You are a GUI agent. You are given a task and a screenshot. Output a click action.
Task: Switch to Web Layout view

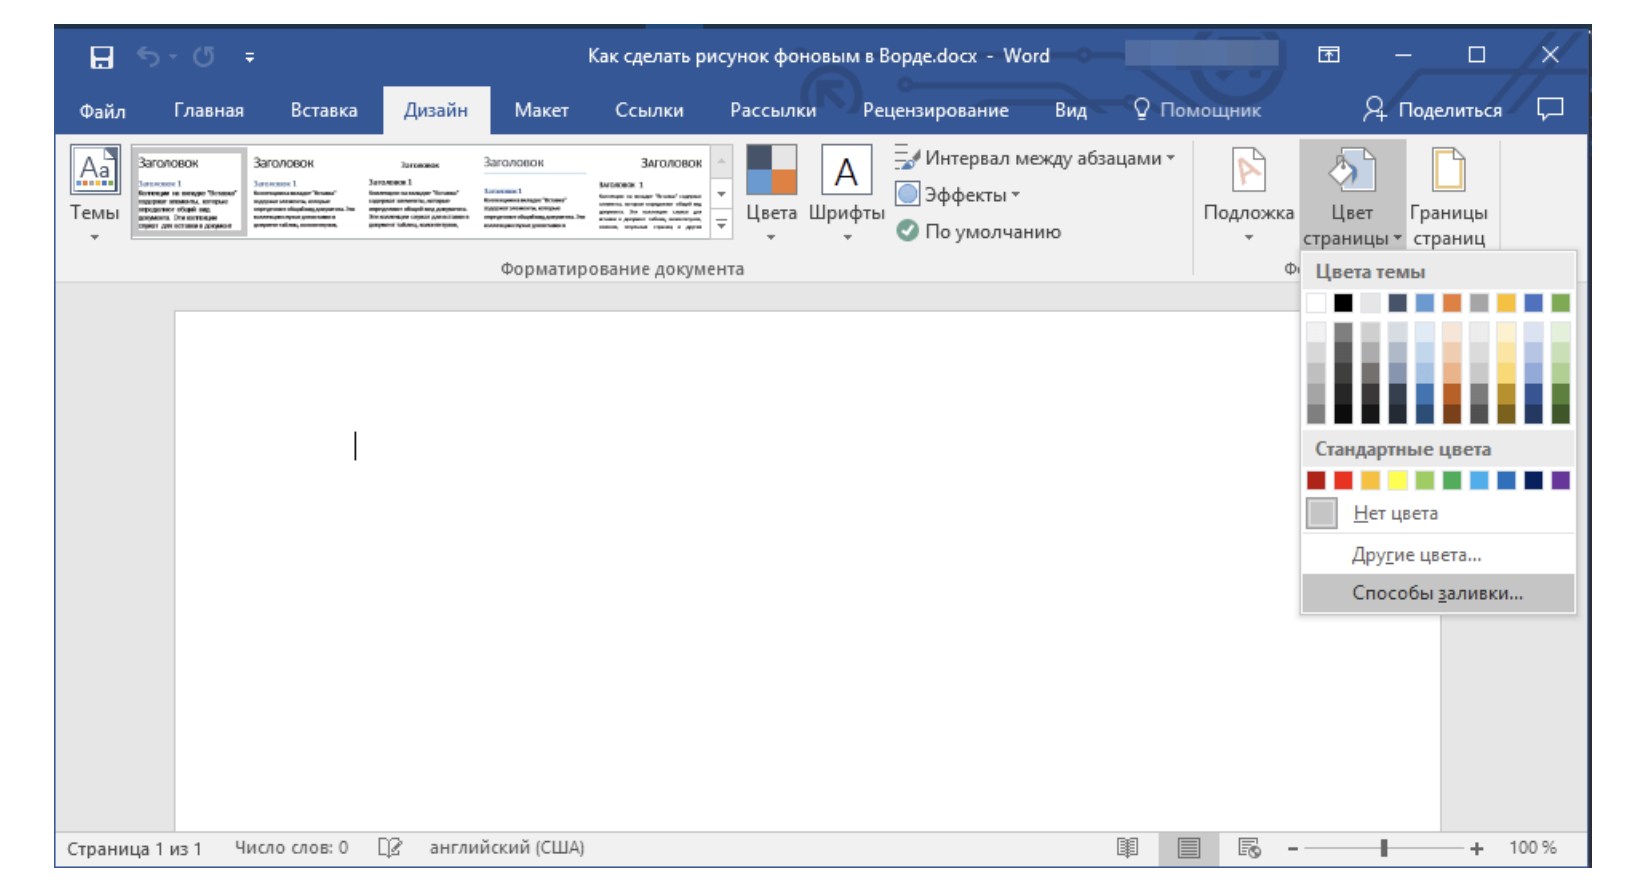1249,848
